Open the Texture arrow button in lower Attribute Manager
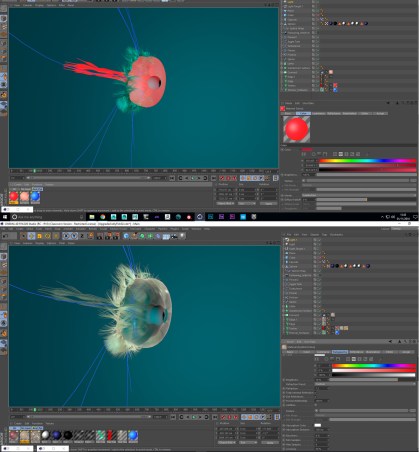419x452 pixels. click(x=316, y=410)
